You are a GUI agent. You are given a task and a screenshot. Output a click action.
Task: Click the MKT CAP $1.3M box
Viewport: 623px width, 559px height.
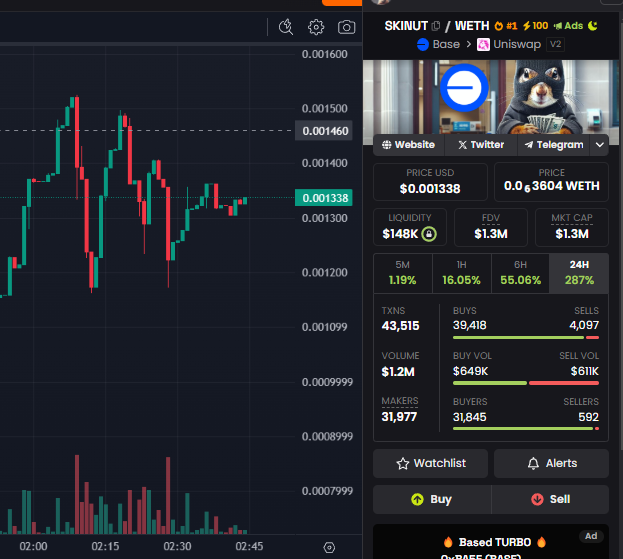coord(572,227)
